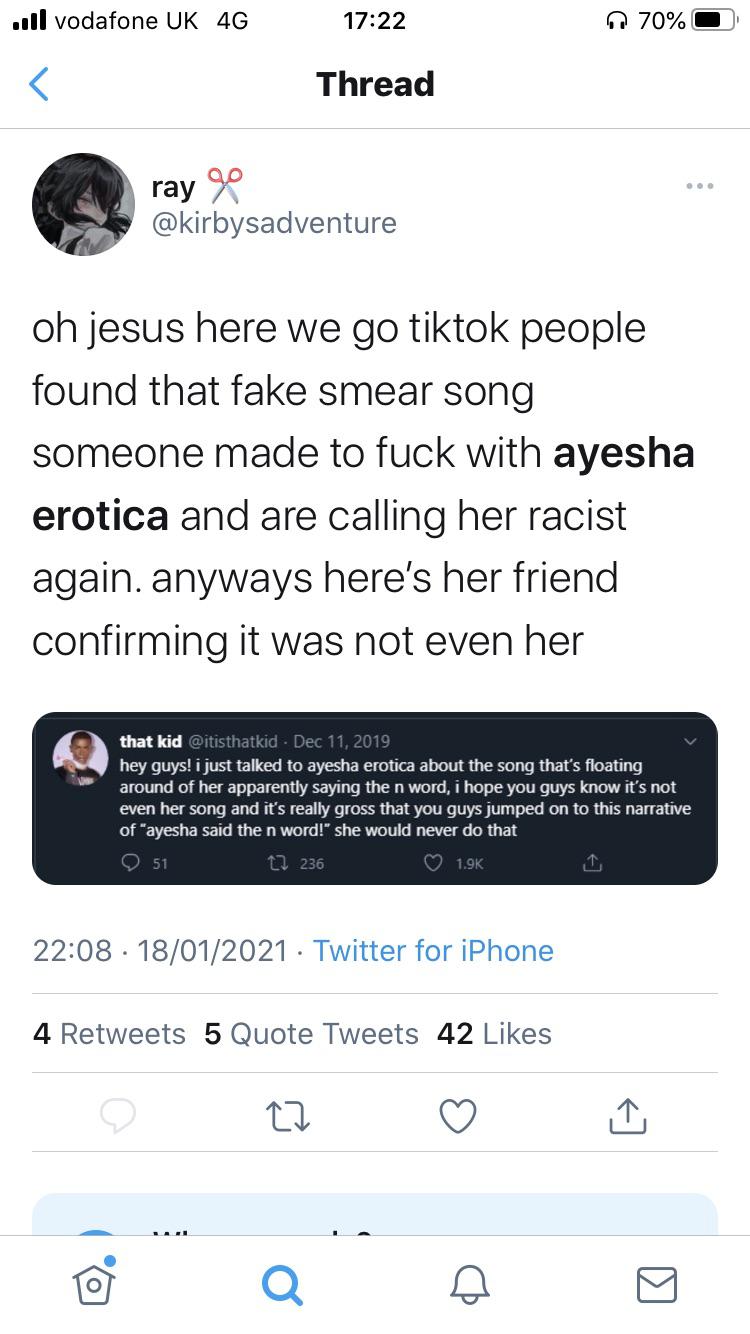
Task: Retweet ray's tweet
Action: pyautogui.click(x=288, y=1115)
